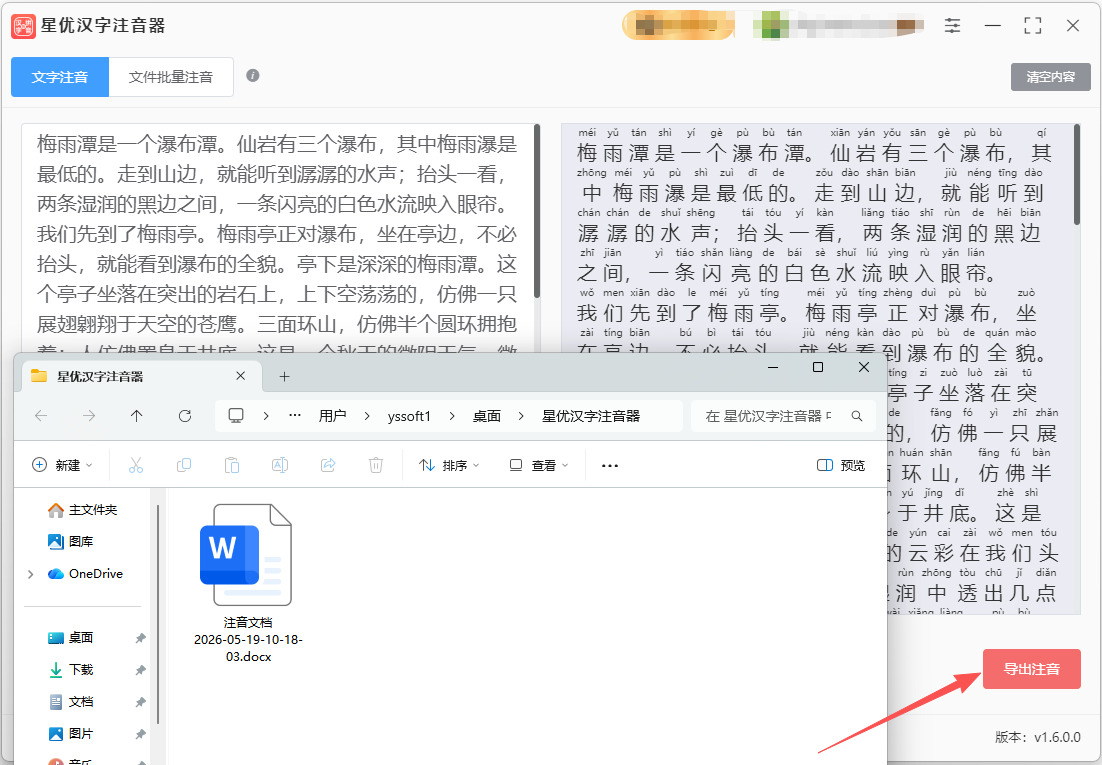Viewport: 1102px width, 765px height.
Task: Unpin the 桌面 quick access pin icon
Action: pyautogui.click(x=140, y=638)
